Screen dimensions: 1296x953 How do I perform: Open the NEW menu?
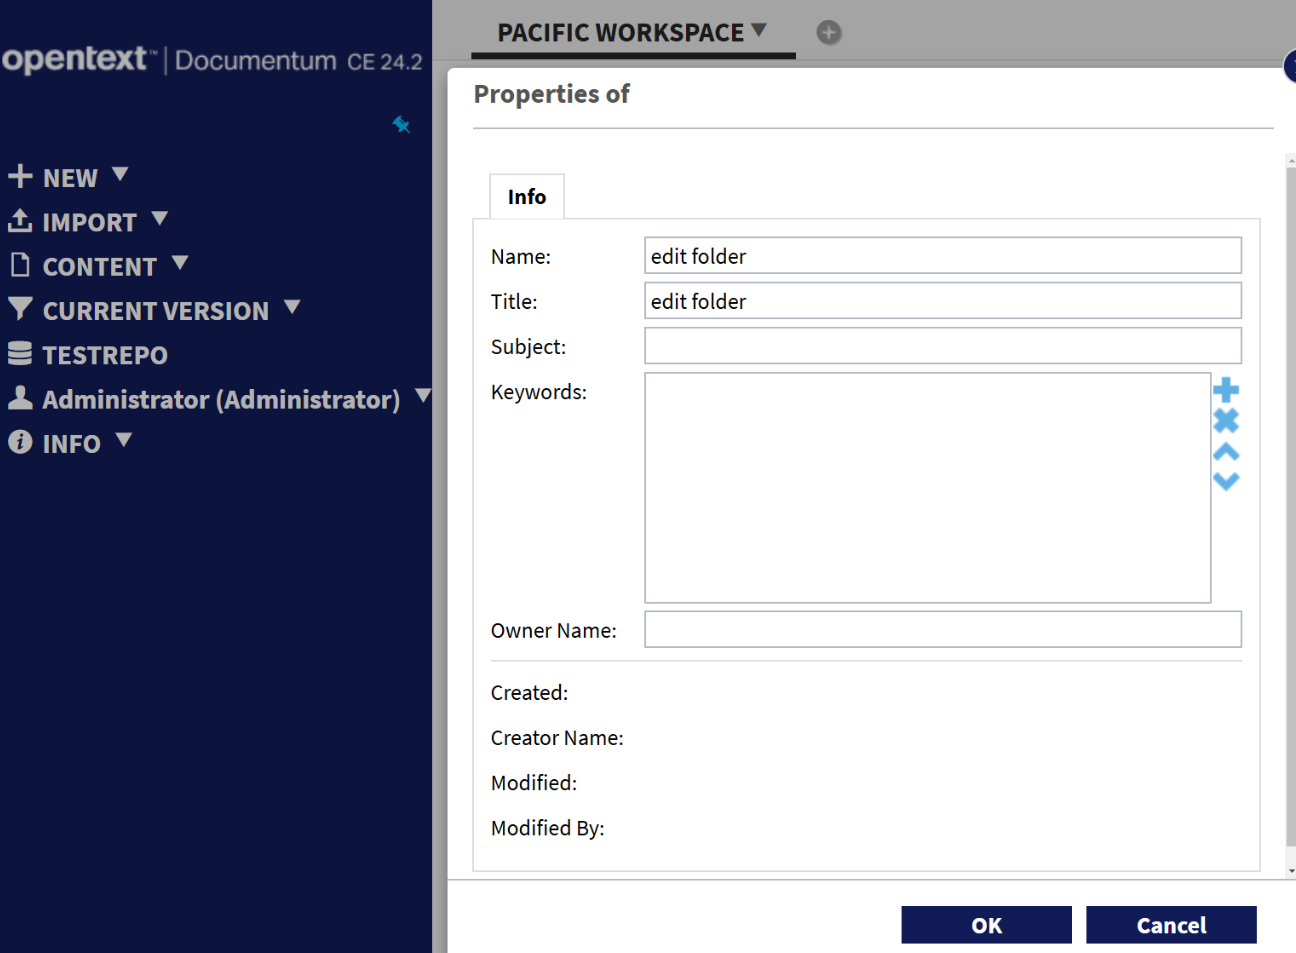click(70, 178)
